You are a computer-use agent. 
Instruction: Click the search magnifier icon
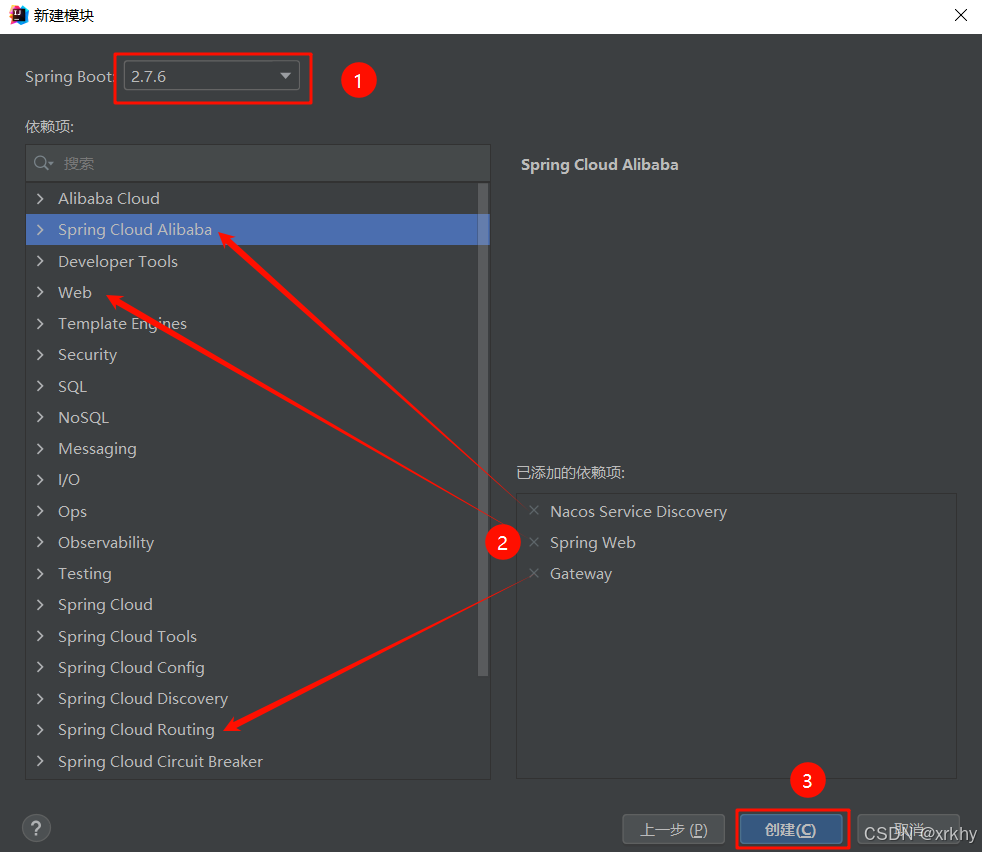point(43,164)
